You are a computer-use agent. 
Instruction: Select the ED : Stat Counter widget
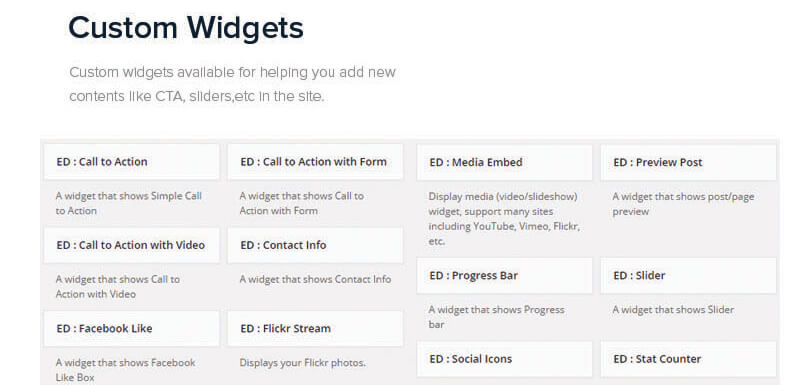click(688, 359)
